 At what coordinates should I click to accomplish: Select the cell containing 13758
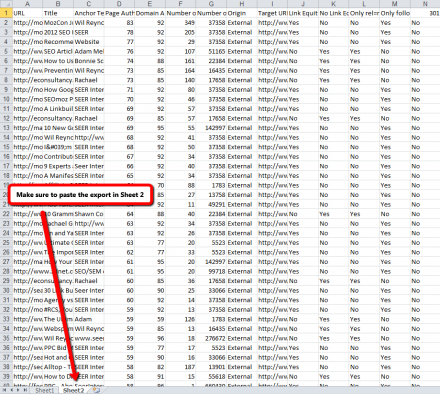pyautogui.click(x=211, y=195)
